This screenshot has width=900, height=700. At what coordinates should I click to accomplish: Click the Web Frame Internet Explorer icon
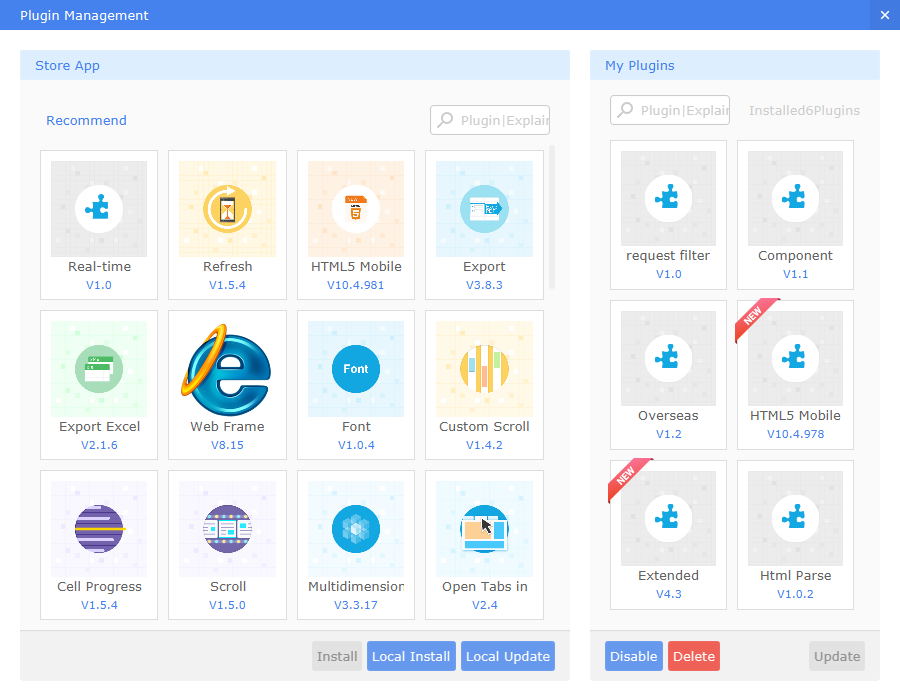(227, 369)
